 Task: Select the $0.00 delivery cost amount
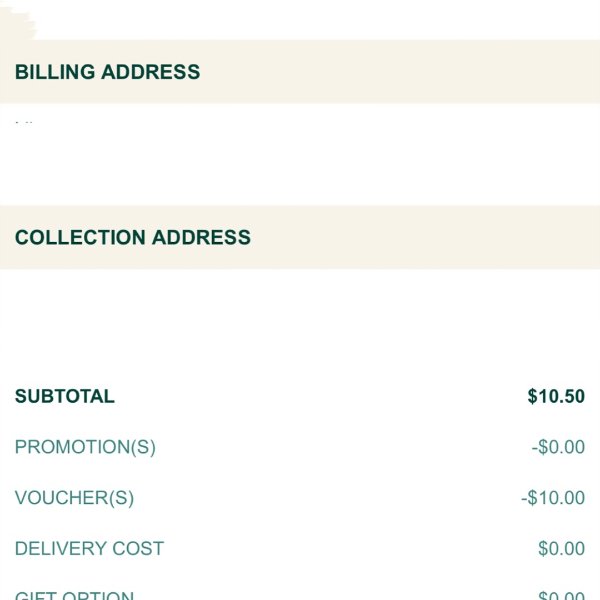[x=561, y=548]
